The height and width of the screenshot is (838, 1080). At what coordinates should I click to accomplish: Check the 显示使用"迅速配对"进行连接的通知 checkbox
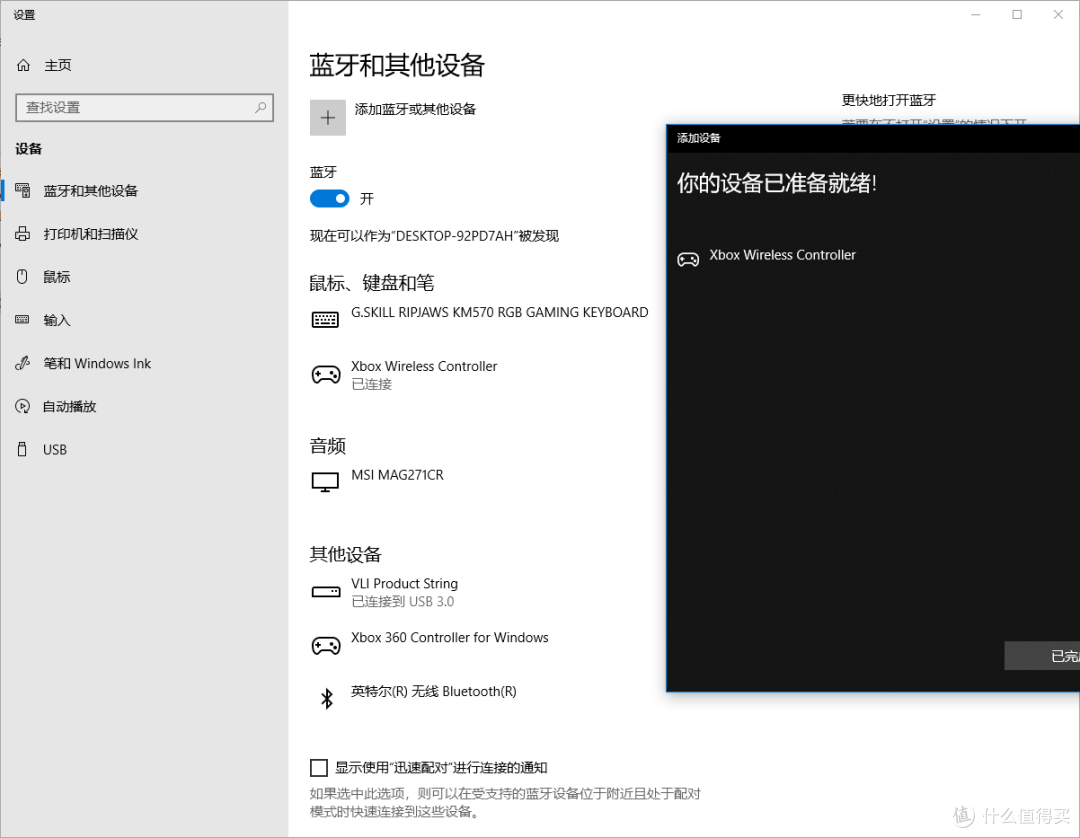[x=319, y=768]
